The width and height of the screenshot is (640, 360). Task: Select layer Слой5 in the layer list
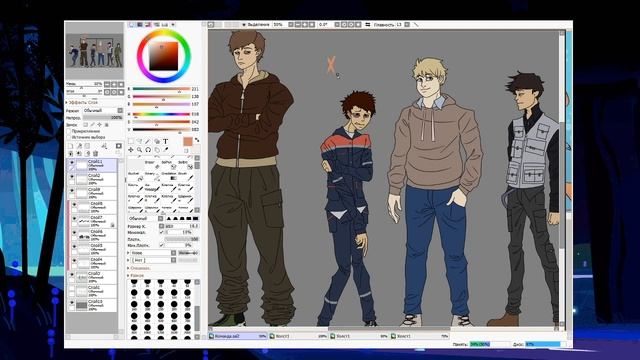coord(96,249)
